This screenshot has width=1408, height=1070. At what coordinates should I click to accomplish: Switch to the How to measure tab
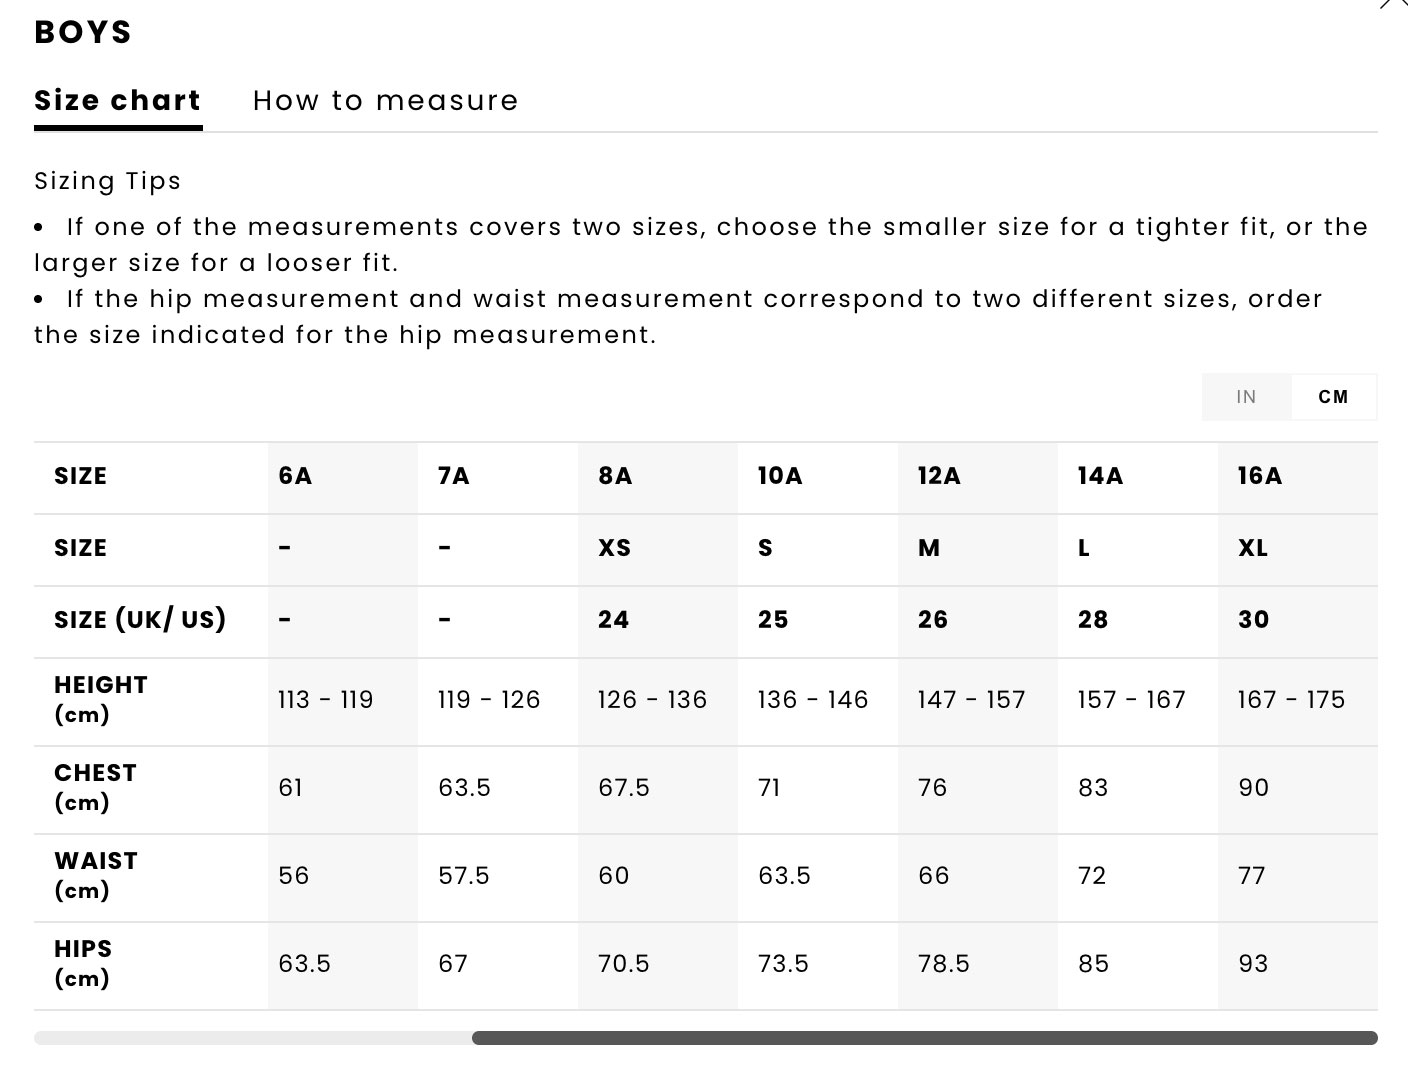coord(386,100)
